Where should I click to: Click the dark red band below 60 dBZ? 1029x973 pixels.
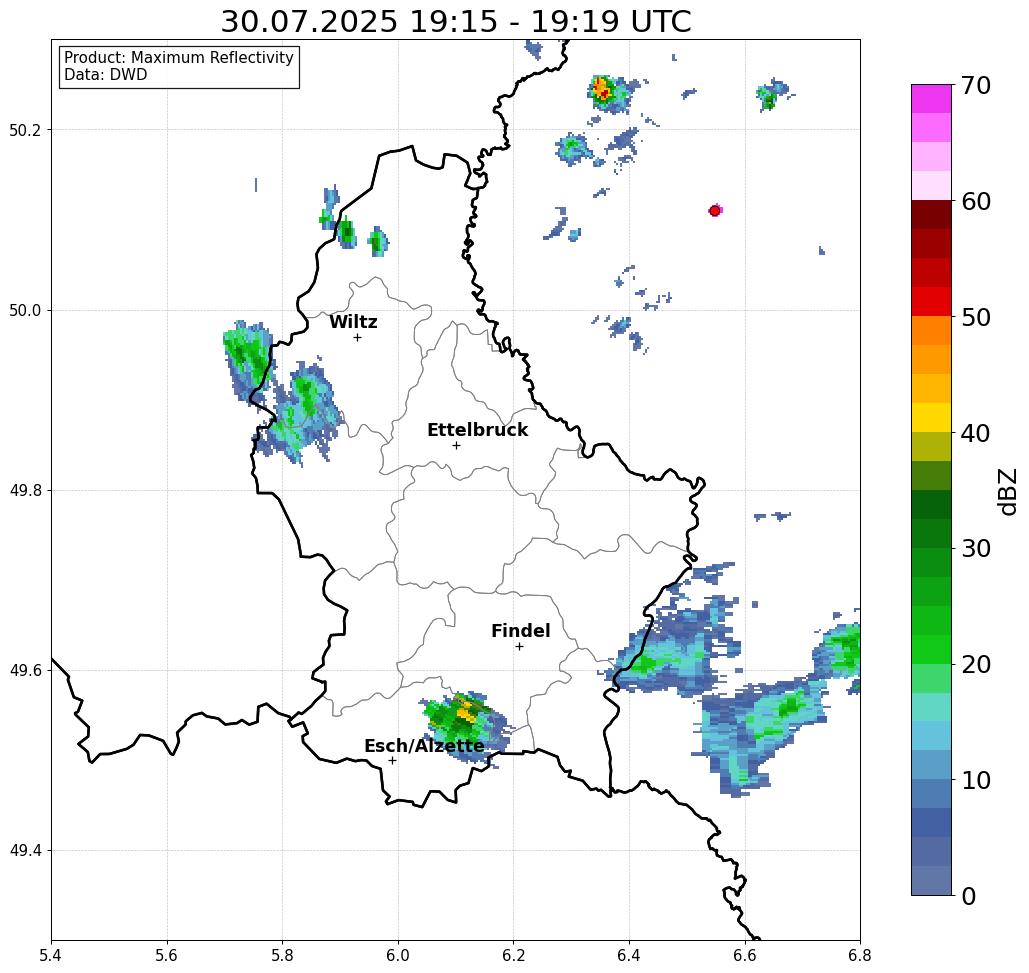(931, 215)
